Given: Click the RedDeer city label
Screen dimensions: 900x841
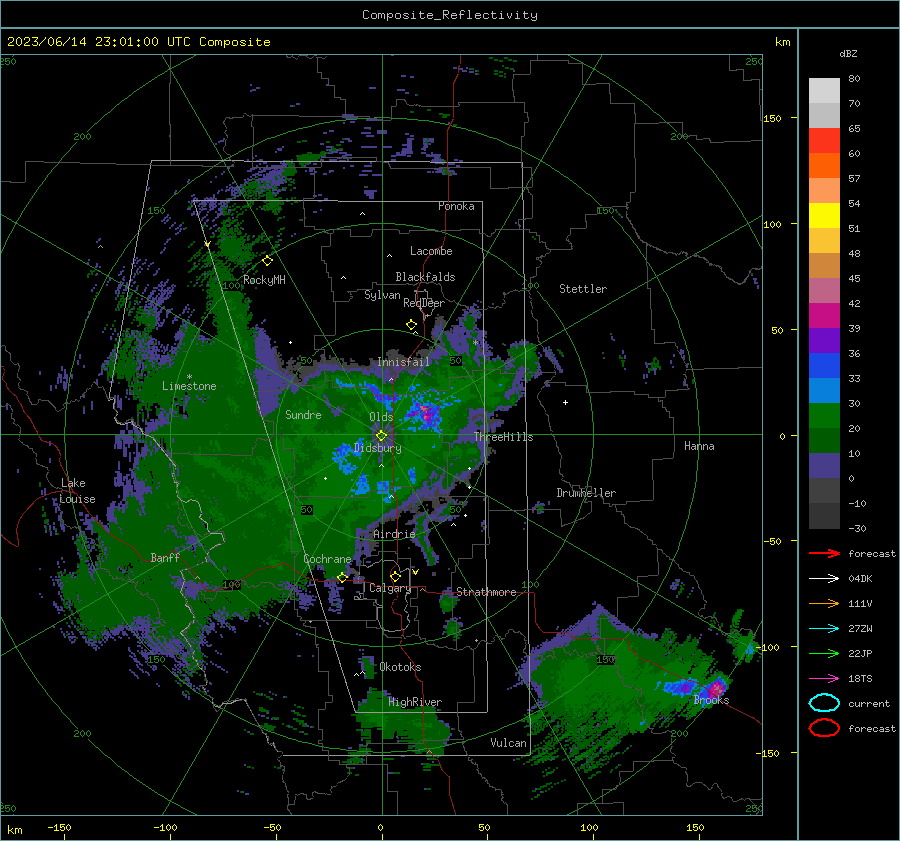Looking at the screenshot, I should tap(424, 303).
